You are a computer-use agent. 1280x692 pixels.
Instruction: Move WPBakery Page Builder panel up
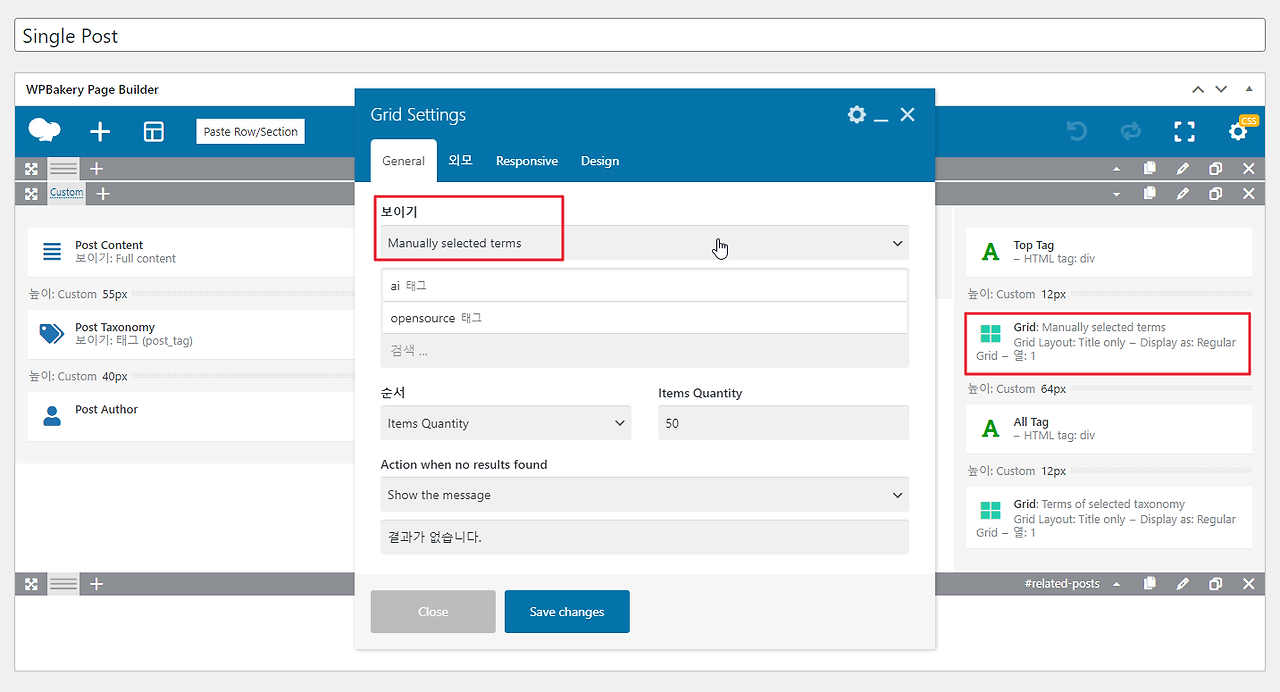1198,89
